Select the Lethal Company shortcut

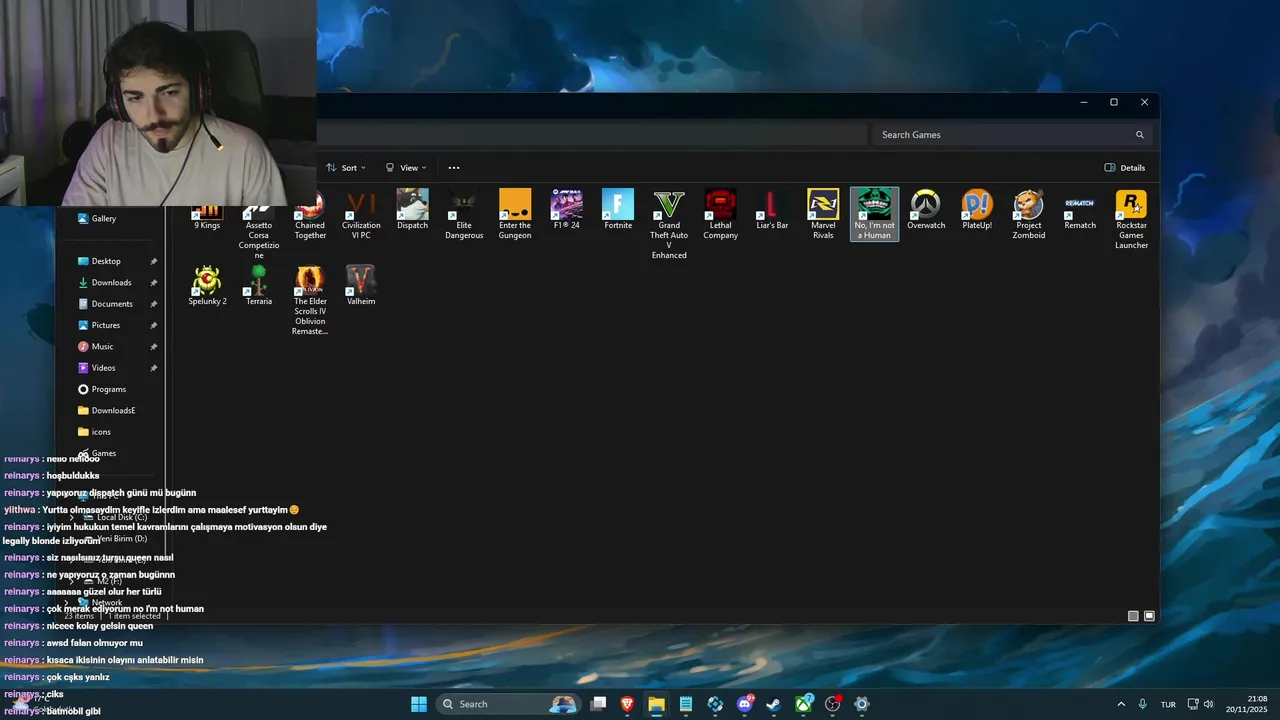[x=720, y=216]
